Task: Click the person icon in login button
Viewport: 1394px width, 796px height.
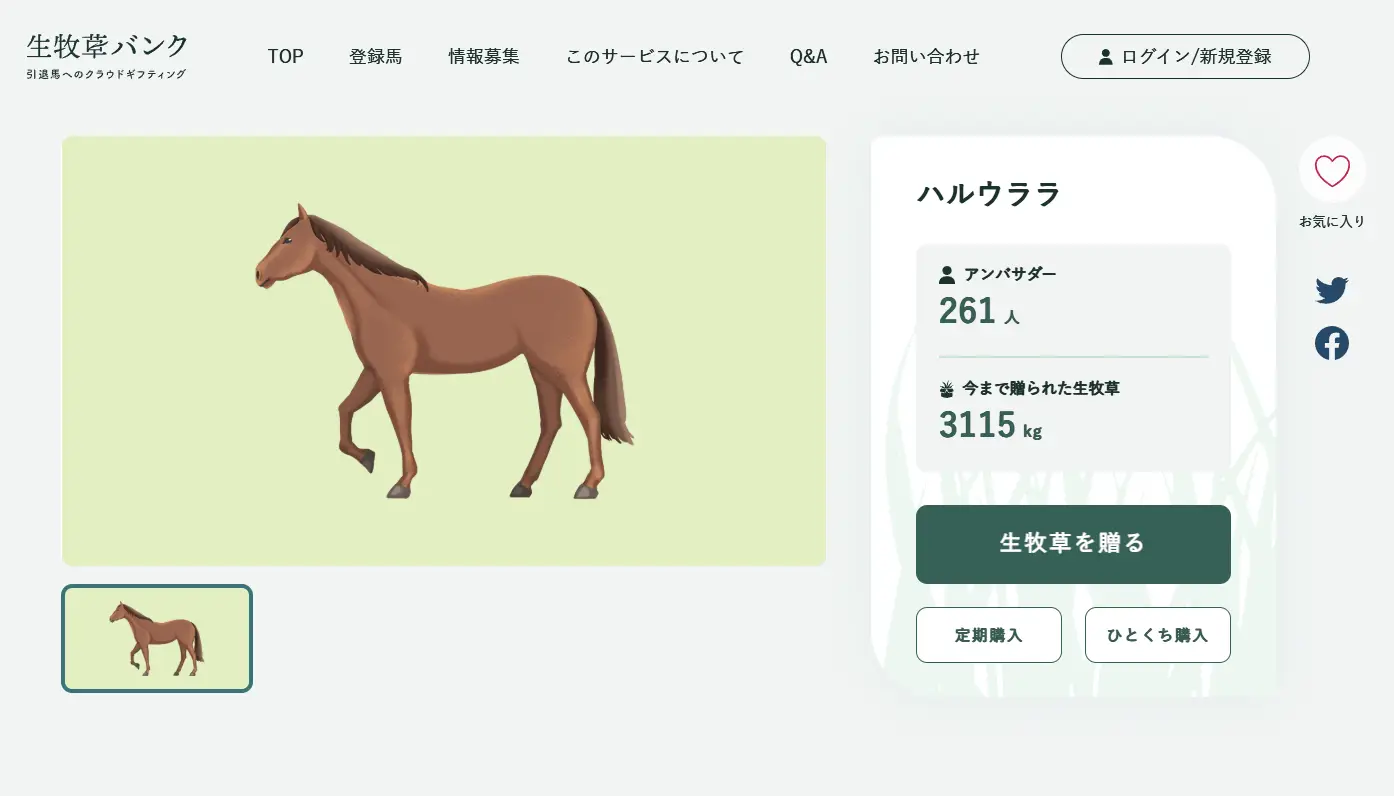Action: 1105,57
